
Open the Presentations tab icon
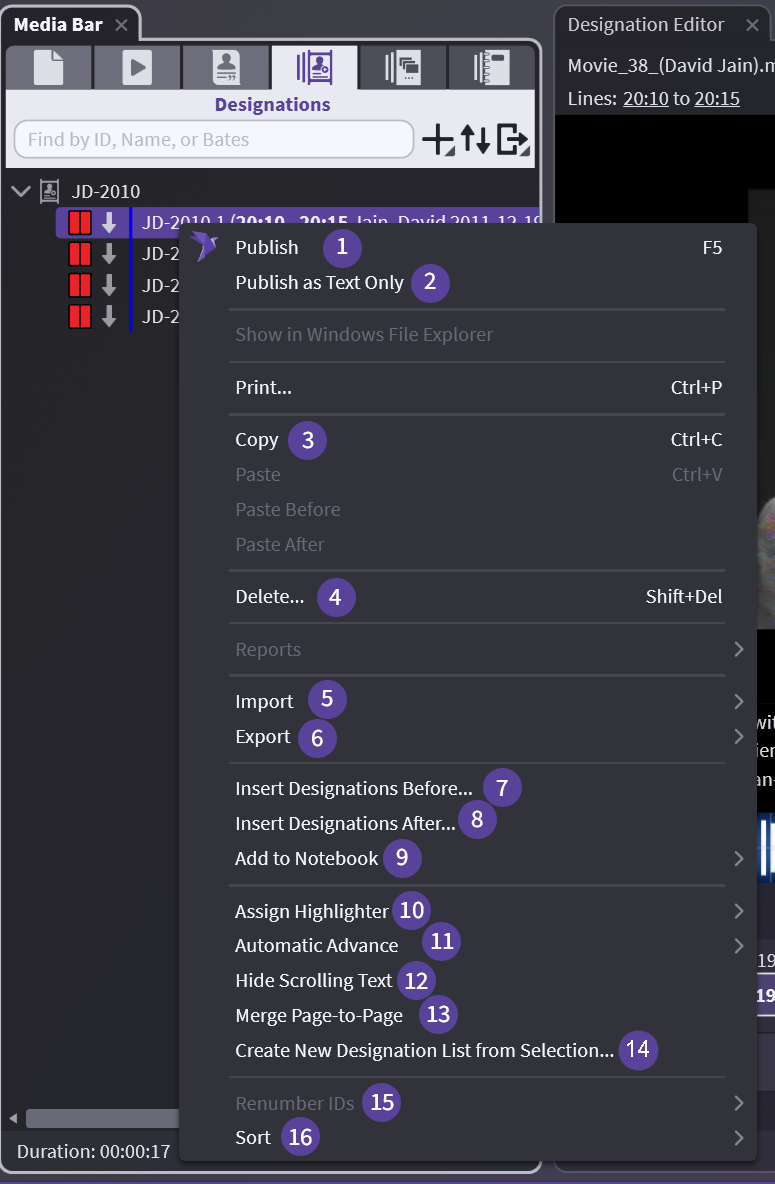403,67
